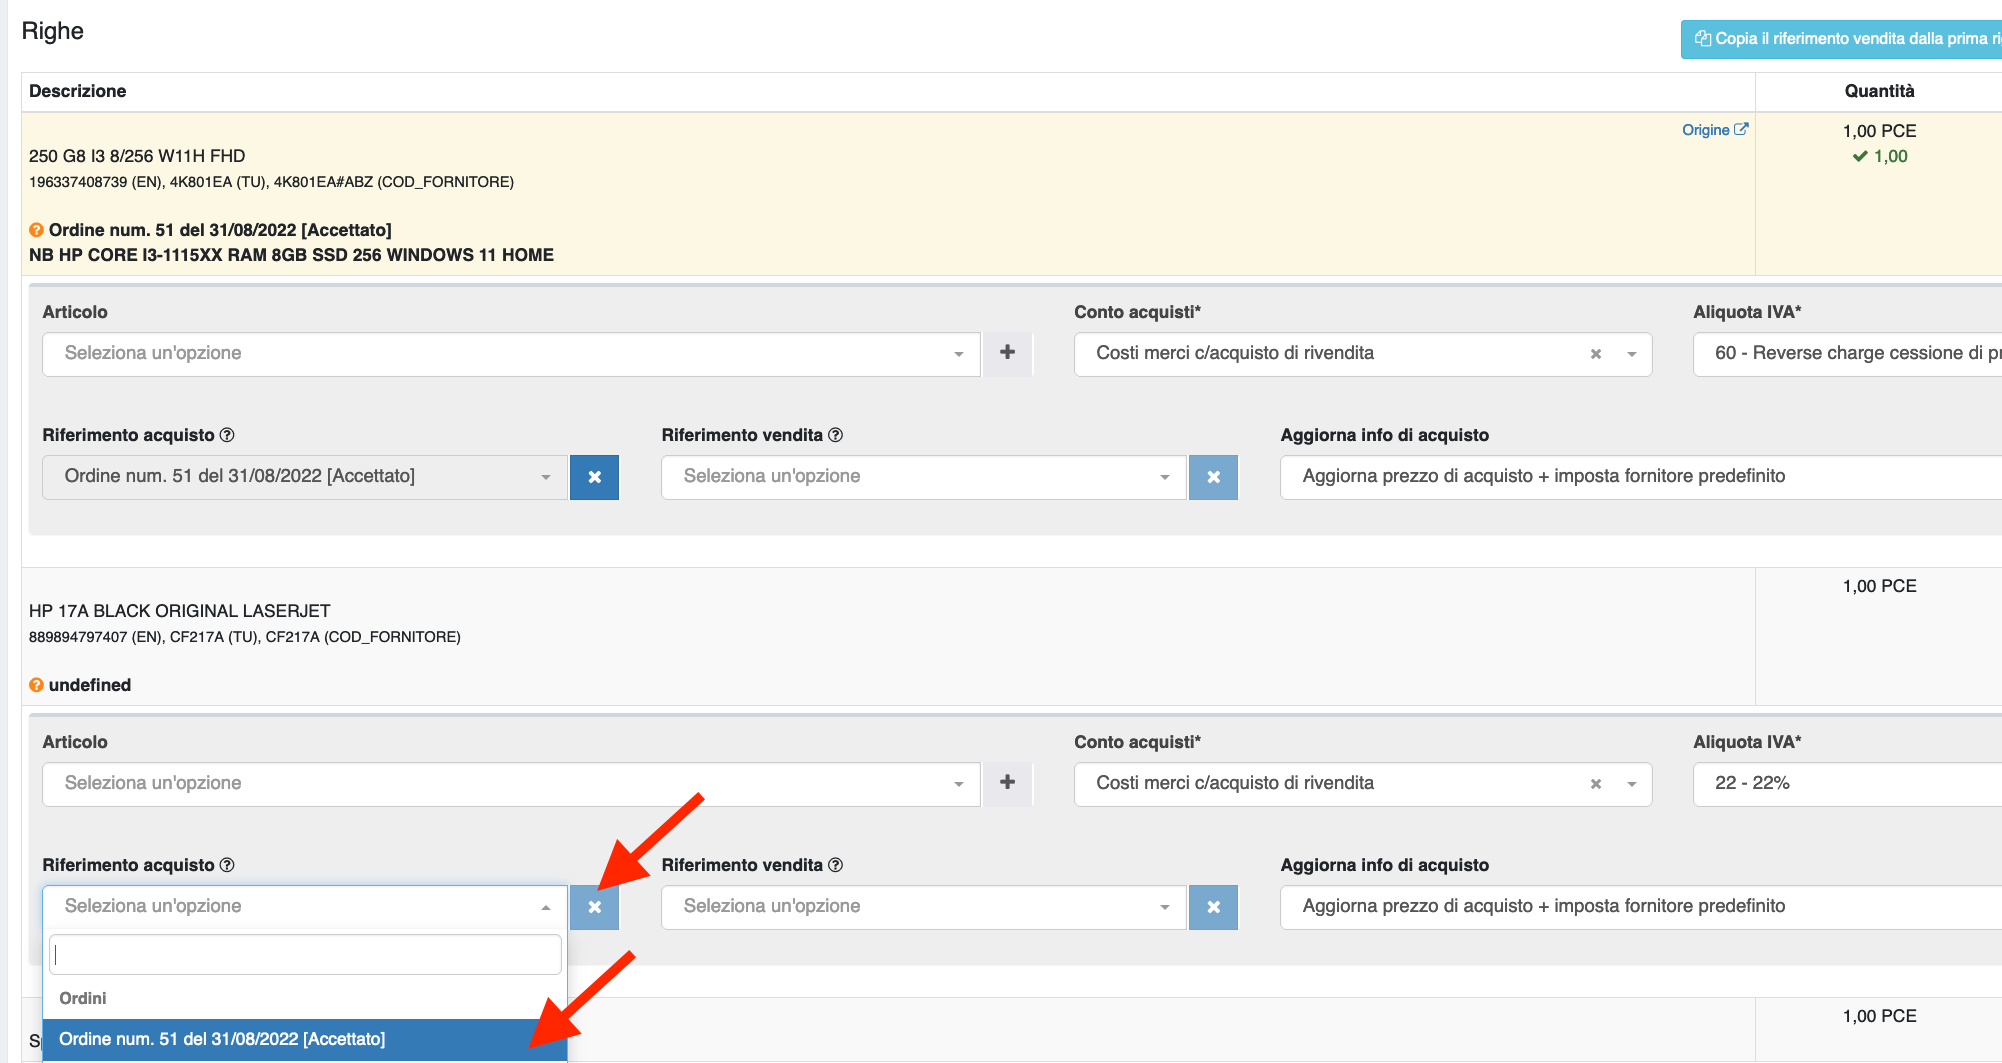Open help icon beside HP 17A Riferimento vendita label

pos(836,865)
